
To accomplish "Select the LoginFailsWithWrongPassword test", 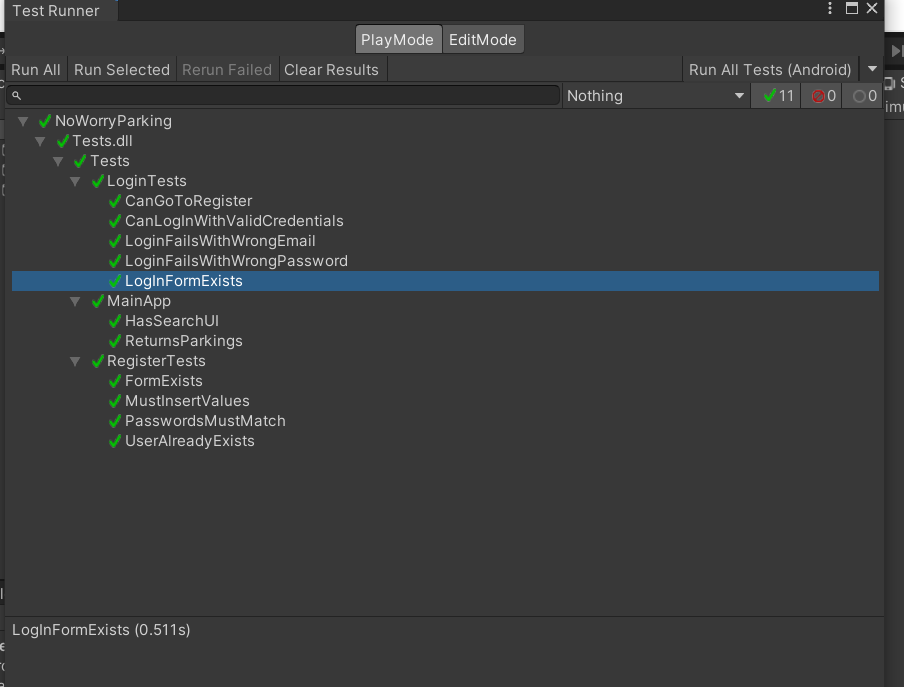I will tap(445, 261).
